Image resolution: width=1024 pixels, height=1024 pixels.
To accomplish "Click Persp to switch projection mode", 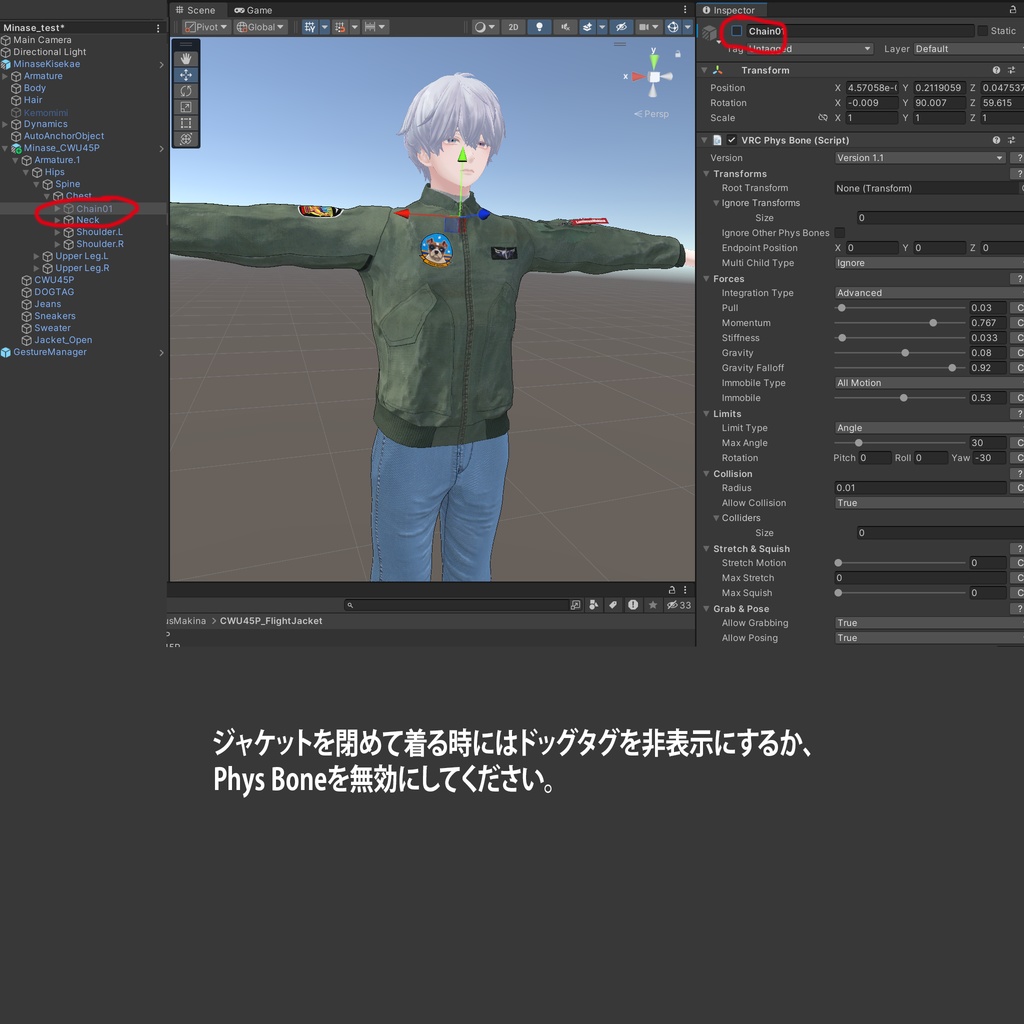I will [655, 113].
